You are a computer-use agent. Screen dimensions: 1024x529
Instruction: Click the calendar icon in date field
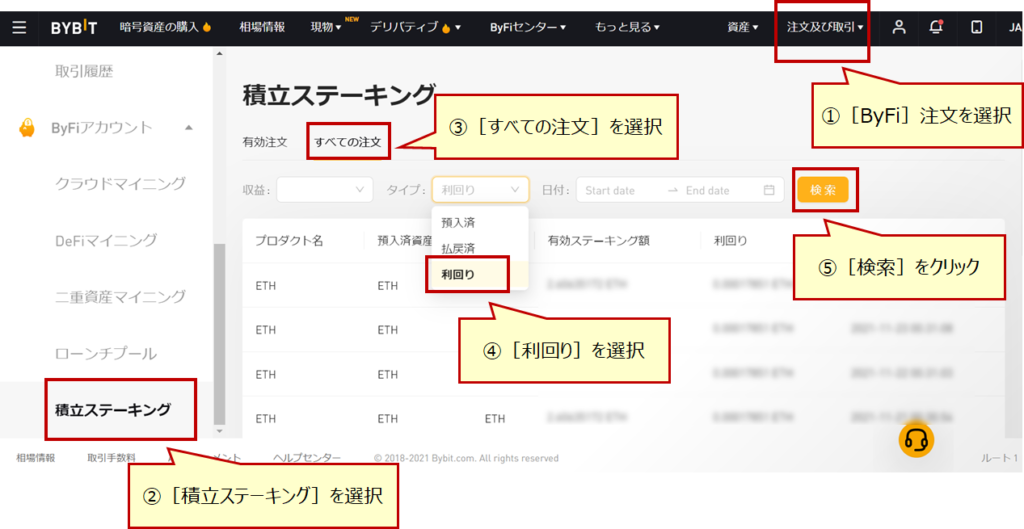769,190
